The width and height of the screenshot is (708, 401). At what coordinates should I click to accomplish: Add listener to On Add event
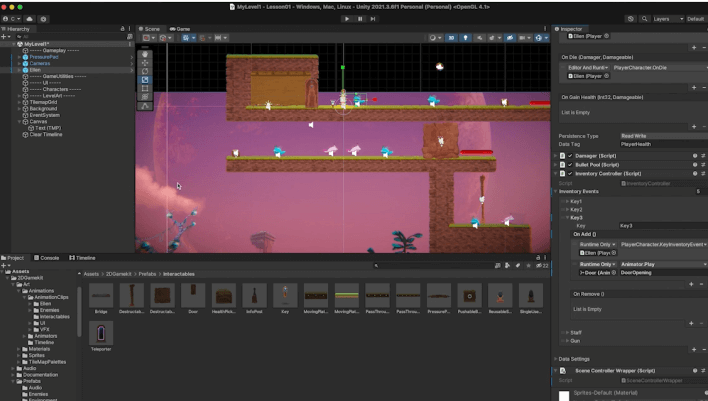[x=691, y=284]
